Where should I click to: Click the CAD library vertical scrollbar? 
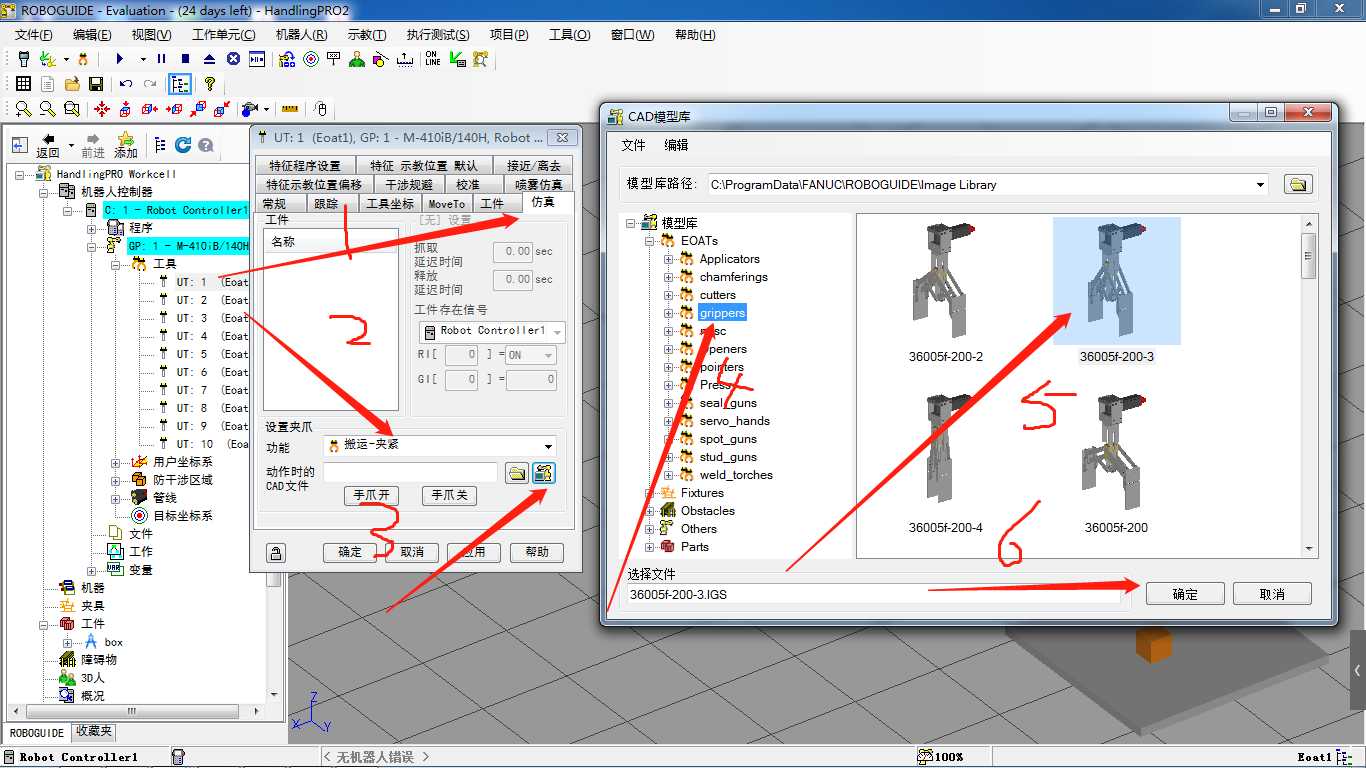pos(1308,385)
